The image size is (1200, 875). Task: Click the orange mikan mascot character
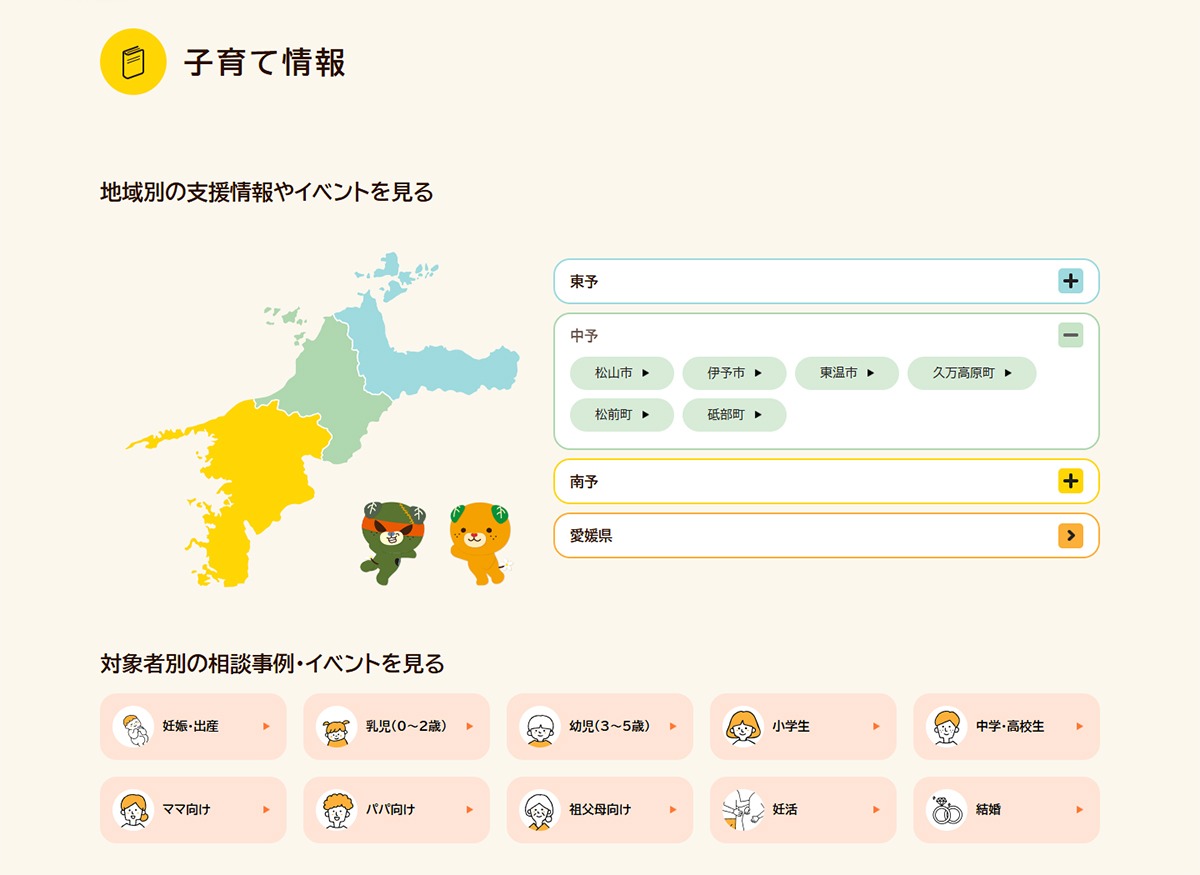[x=480, y=542]
